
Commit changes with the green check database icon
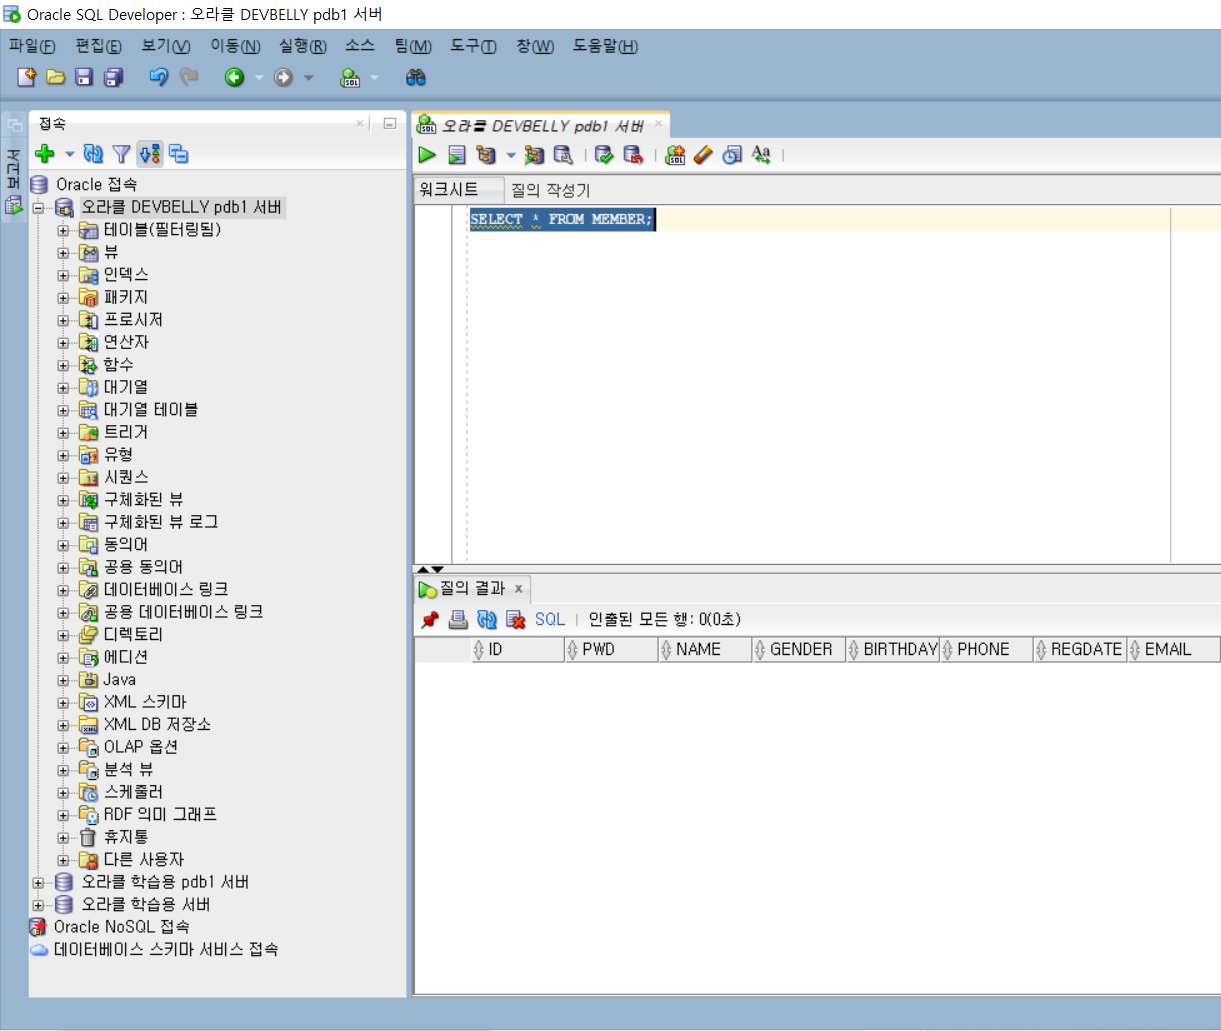(603, 155)
